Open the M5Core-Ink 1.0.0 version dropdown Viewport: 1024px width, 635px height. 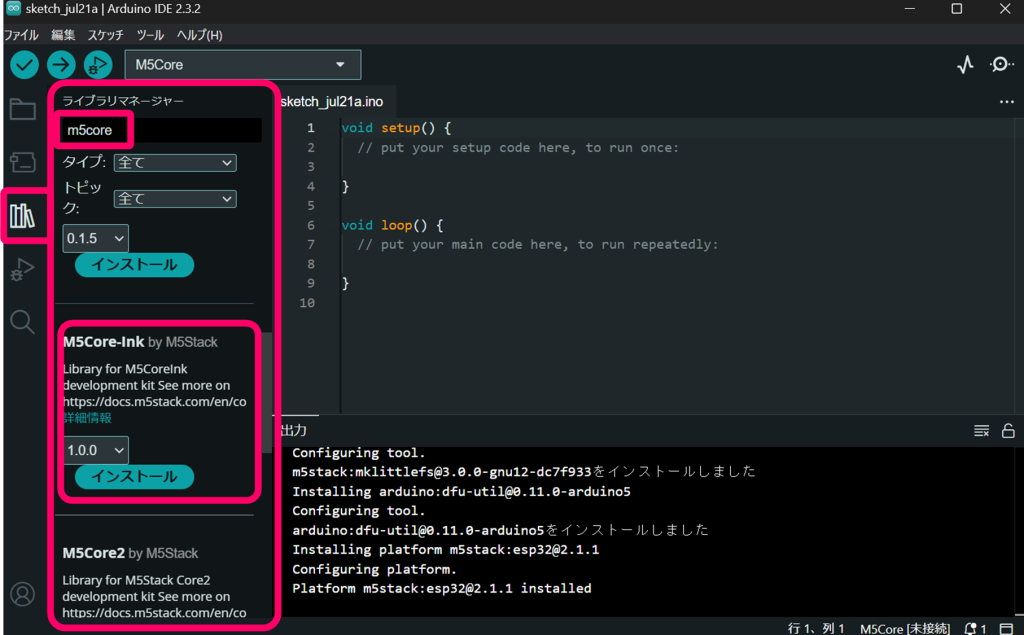(95, 450)
